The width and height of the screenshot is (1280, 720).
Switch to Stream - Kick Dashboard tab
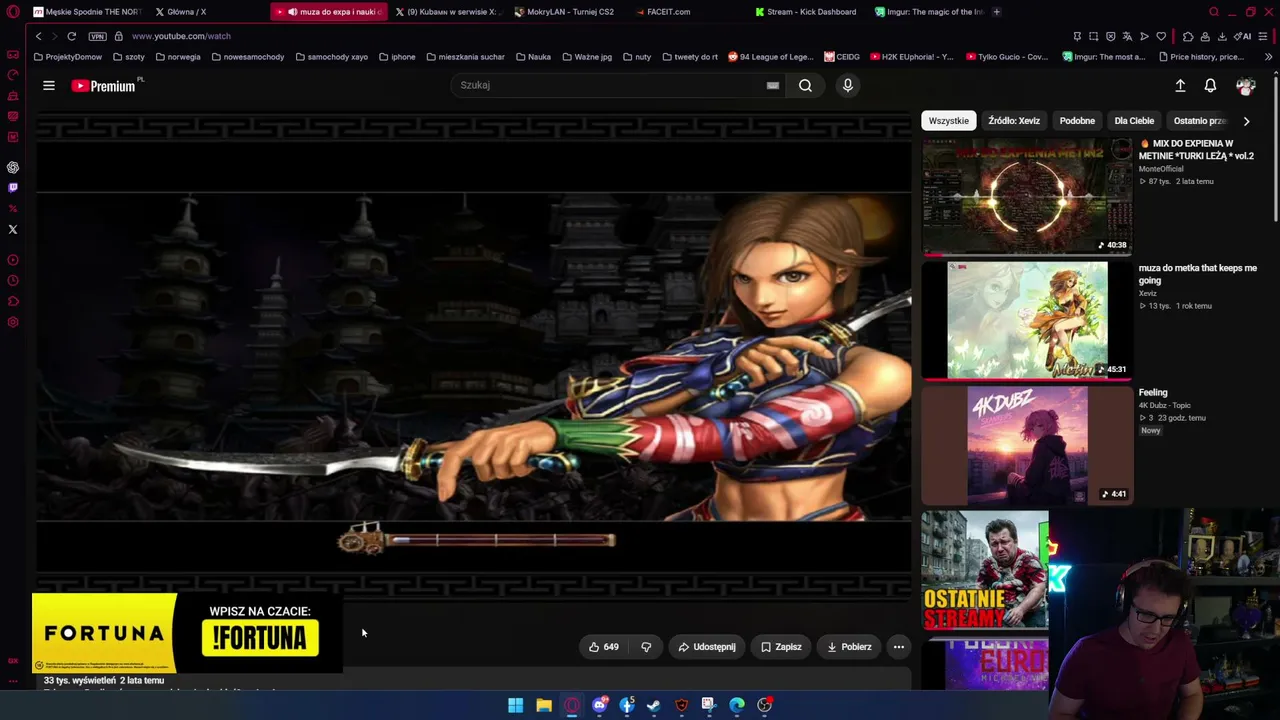(806, 12)
